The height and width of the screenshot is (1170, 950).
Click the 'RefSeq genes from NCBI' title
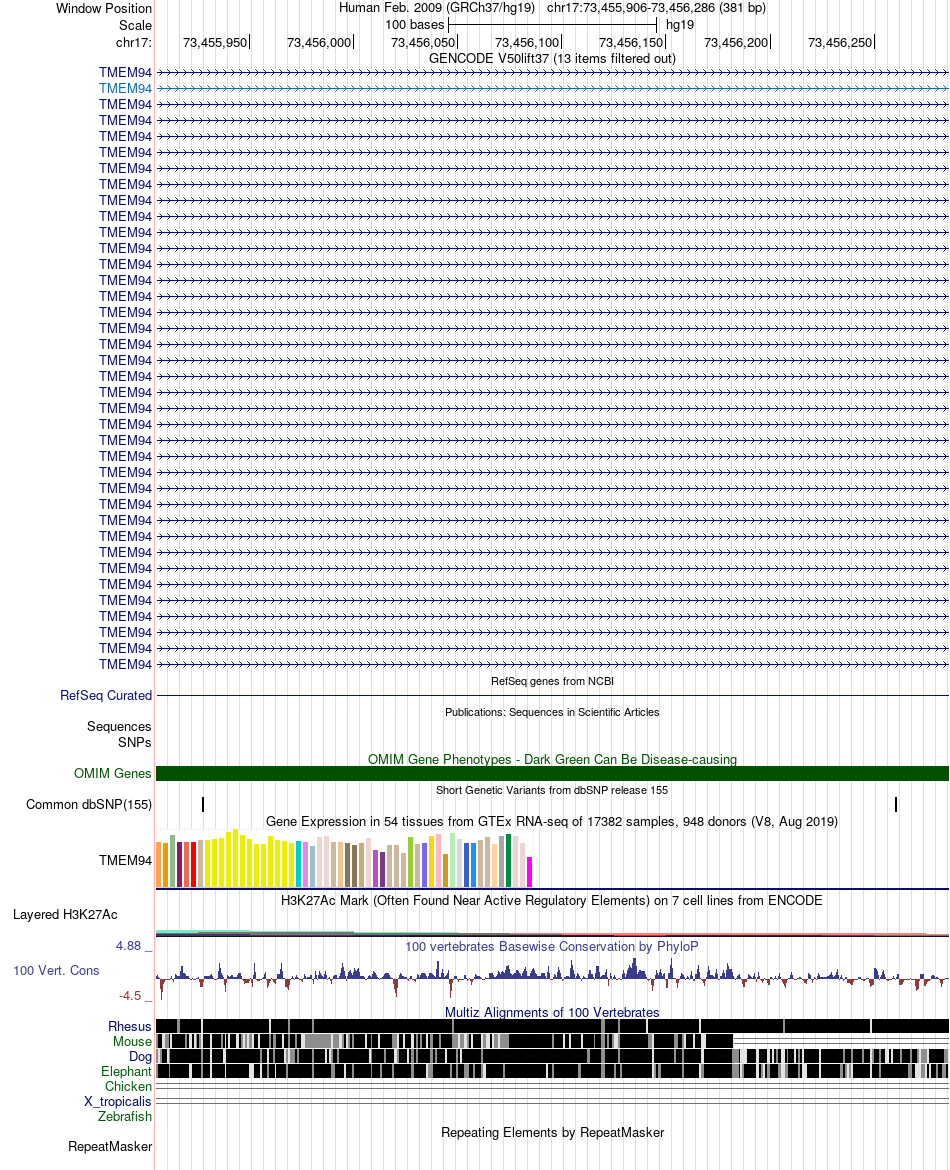tap(552, 681)
